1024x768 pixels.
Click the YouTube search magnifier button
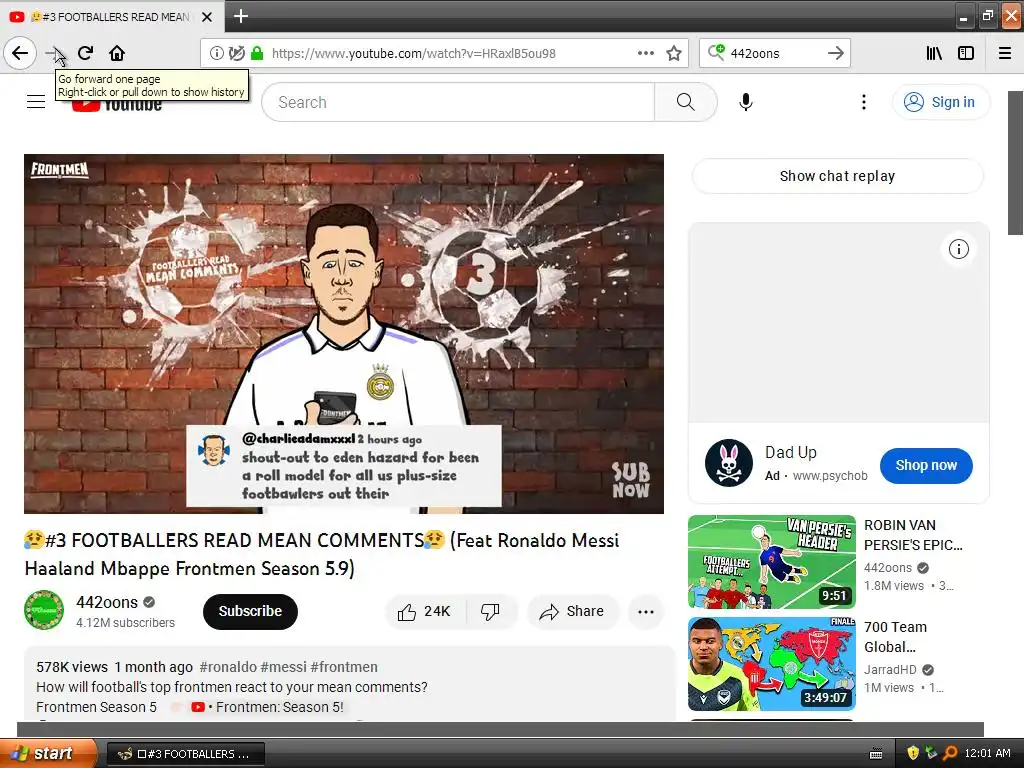(x=686, y=102)
